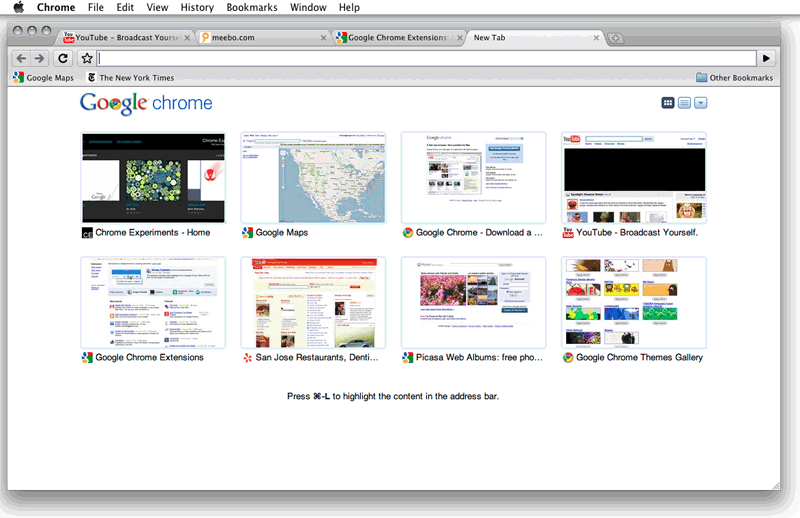Click Picasa Web Albums: free pho... link

[x=479, y=357]
